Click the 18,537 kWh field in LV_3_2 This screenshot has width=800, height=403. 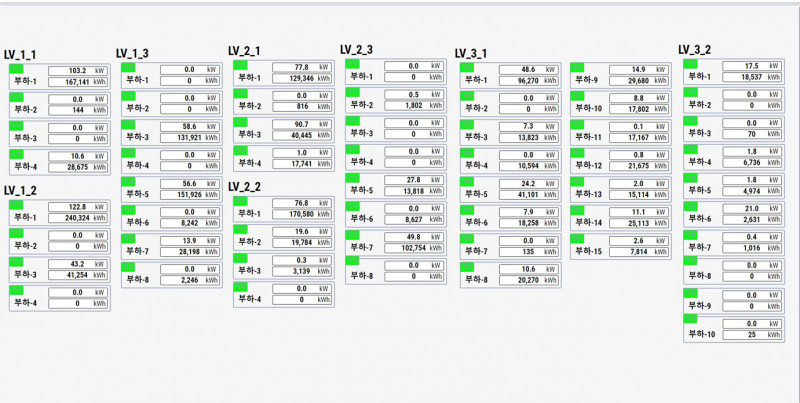pos(752,77)
